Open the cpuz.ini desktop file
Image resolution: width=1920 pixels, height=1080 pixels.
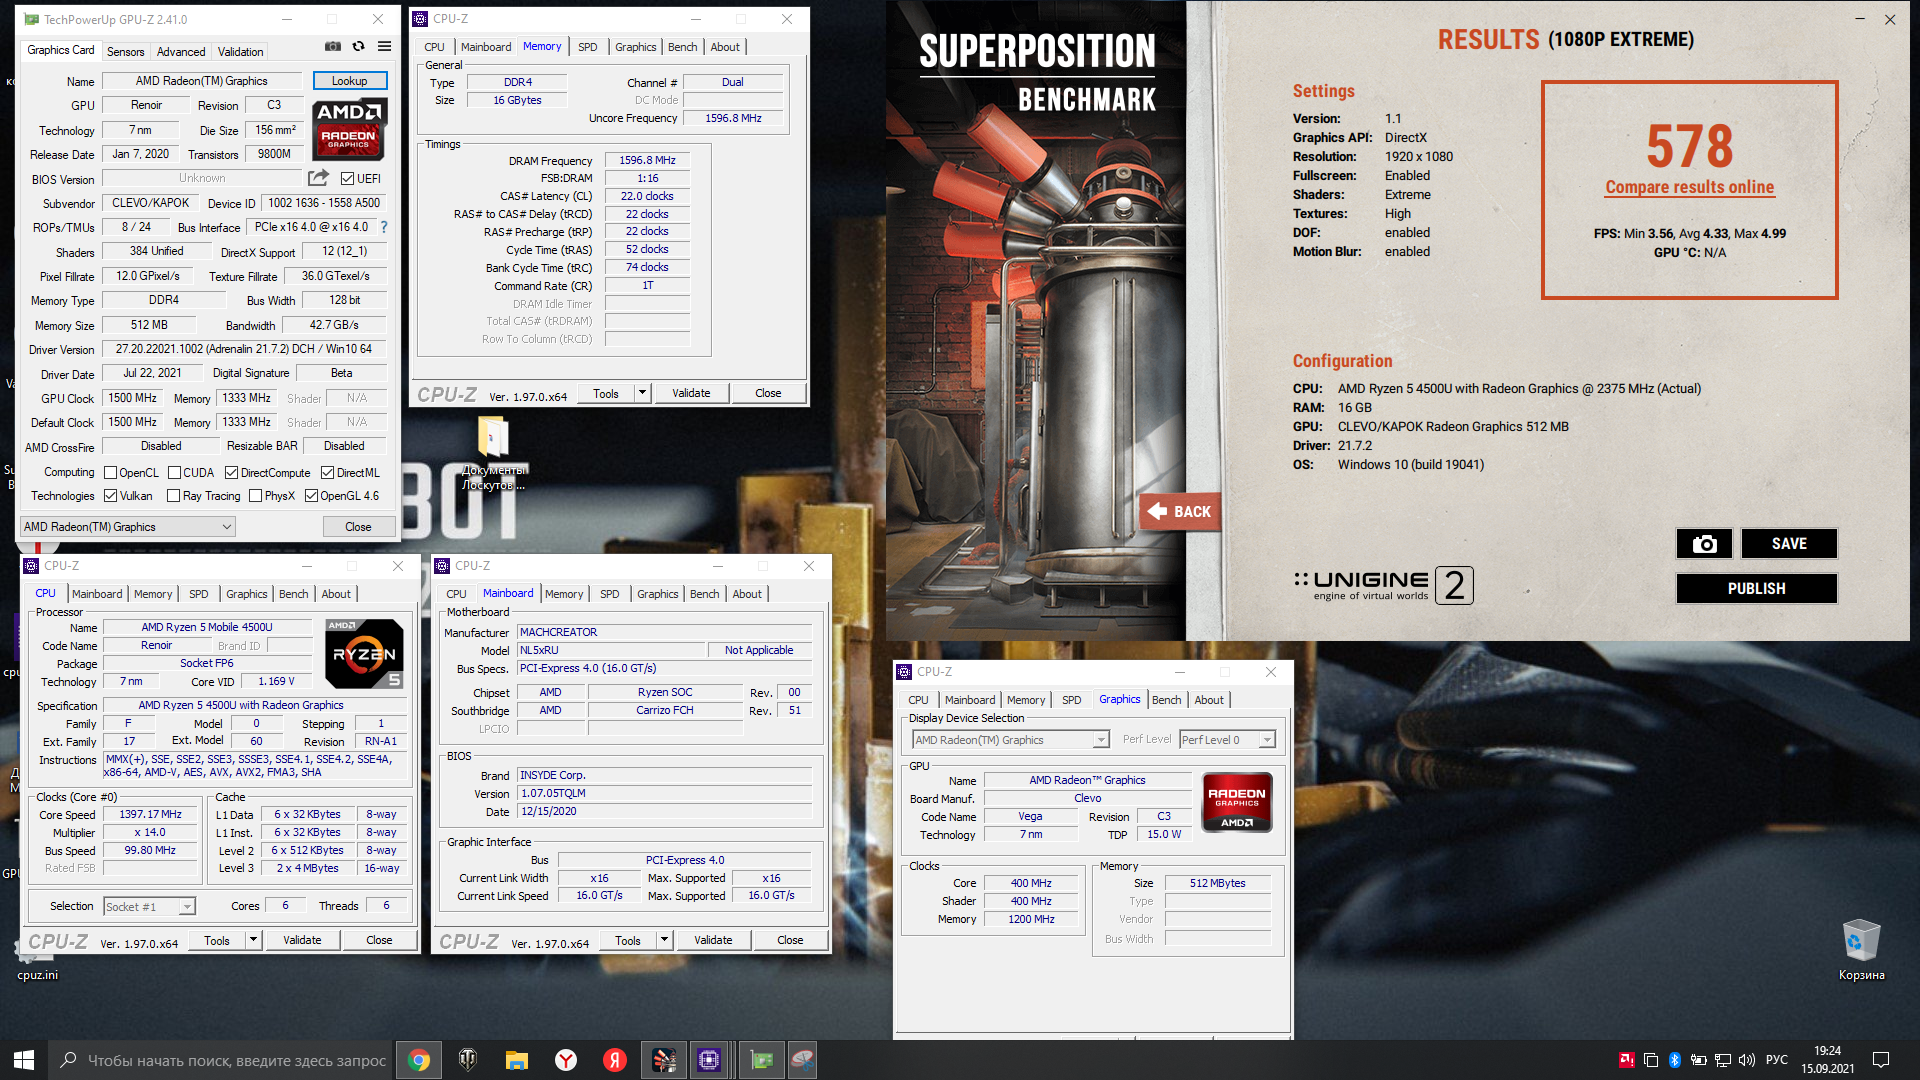37,962
